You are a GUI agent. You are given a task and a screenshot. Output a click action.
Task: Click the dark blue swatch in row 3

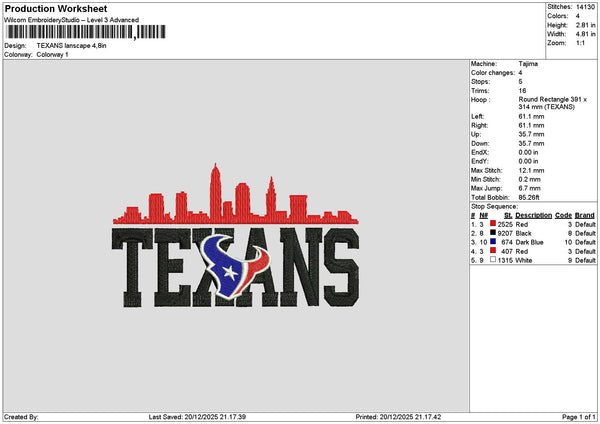[493, 241]
